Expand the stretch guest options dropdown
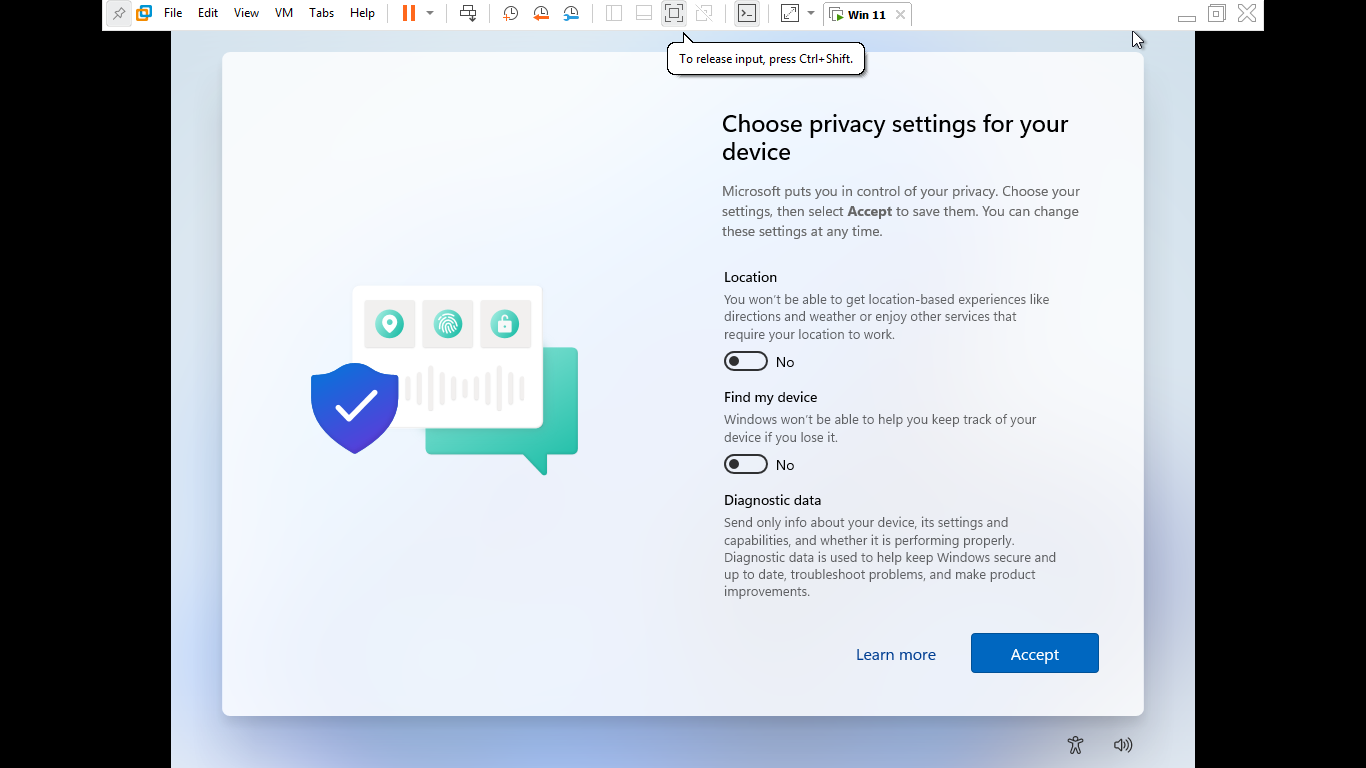This screenshot has height=768, width=1366. [x=811, y=14]
